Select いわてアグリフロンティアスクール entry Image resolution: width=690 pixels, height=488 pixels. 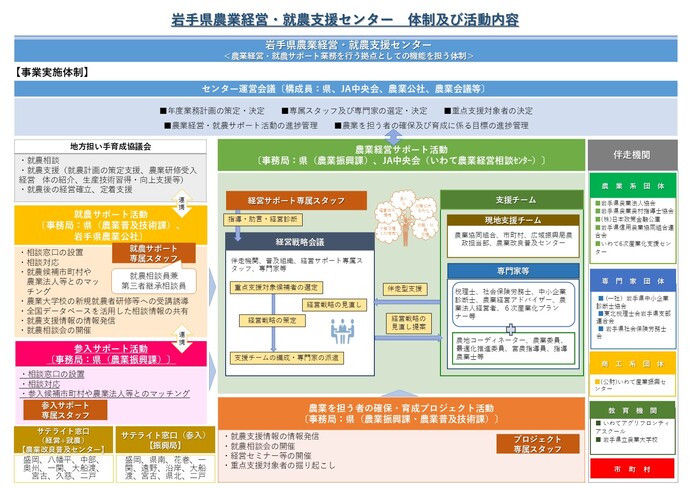(632, 427)
